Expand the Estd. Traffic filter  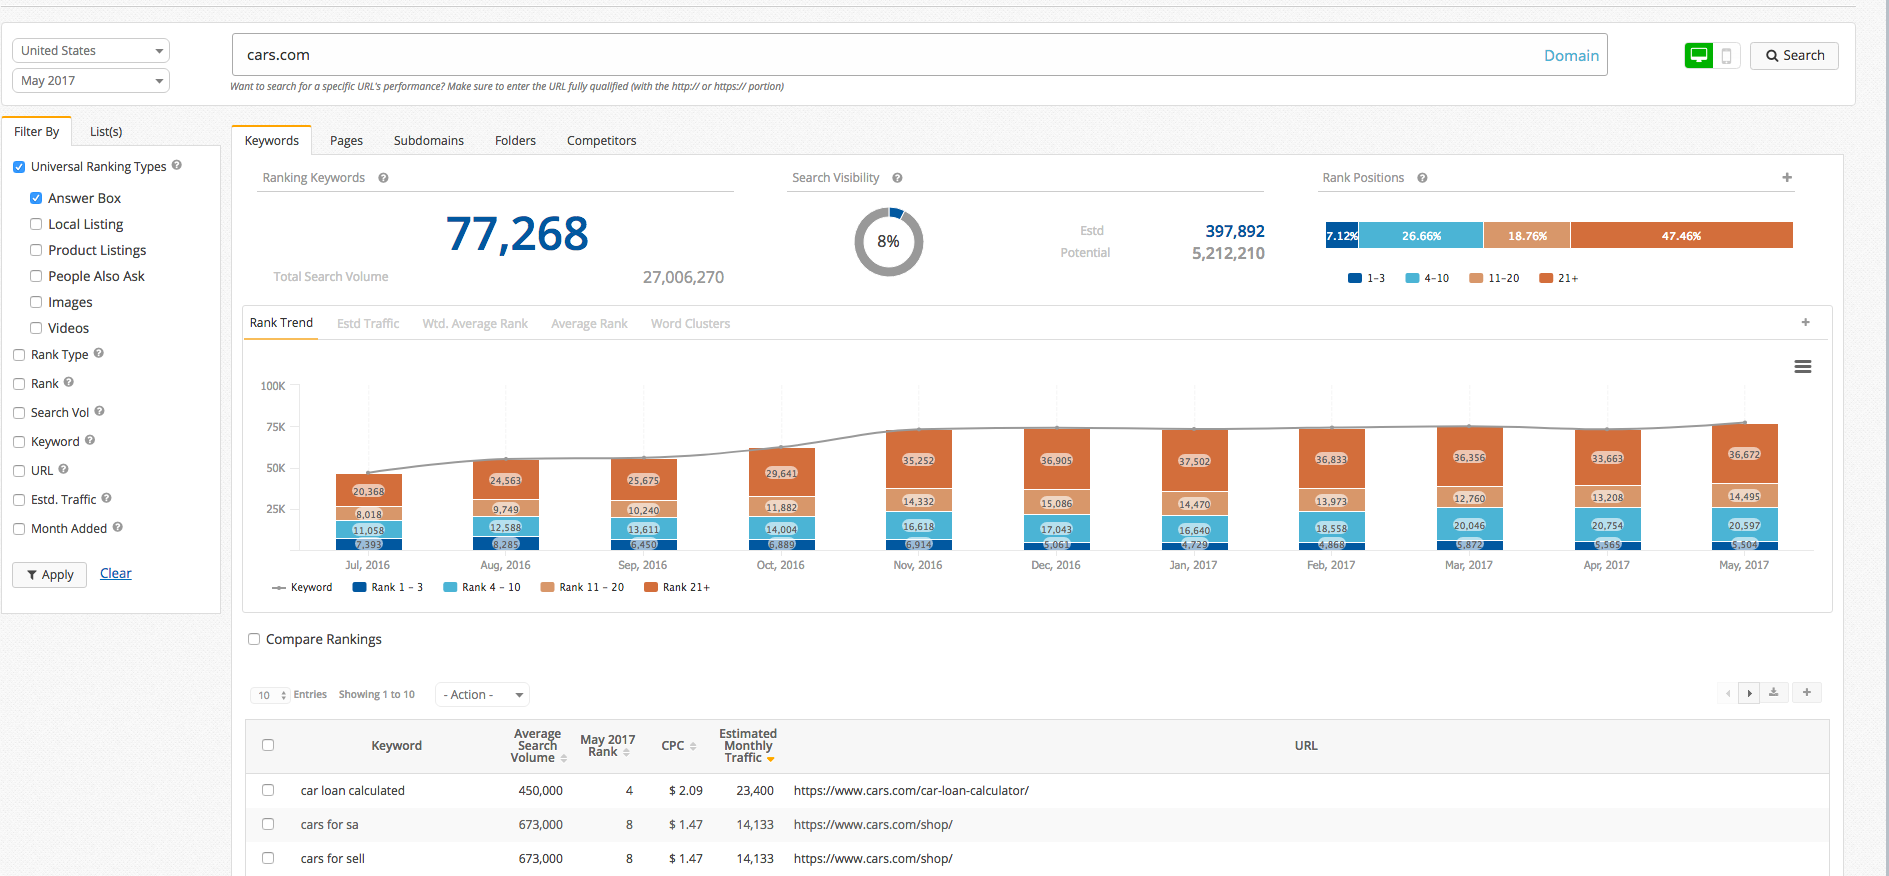(x=19, y=500)
